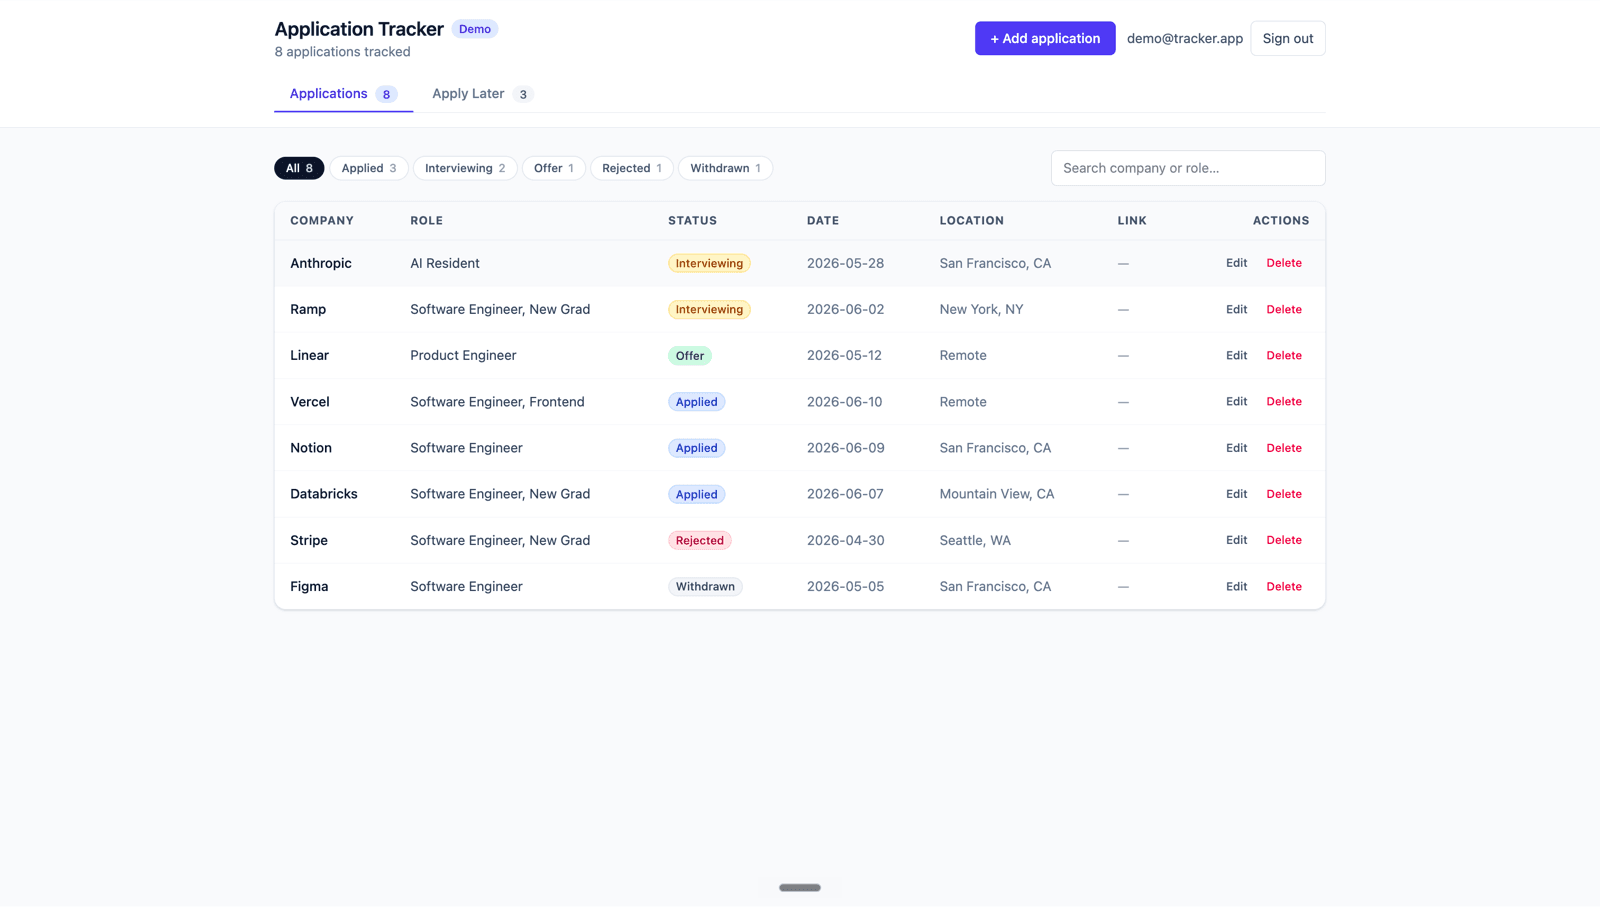Click the Stripe company name
This screenshot has height=907, width=1600.
point(309,540)
